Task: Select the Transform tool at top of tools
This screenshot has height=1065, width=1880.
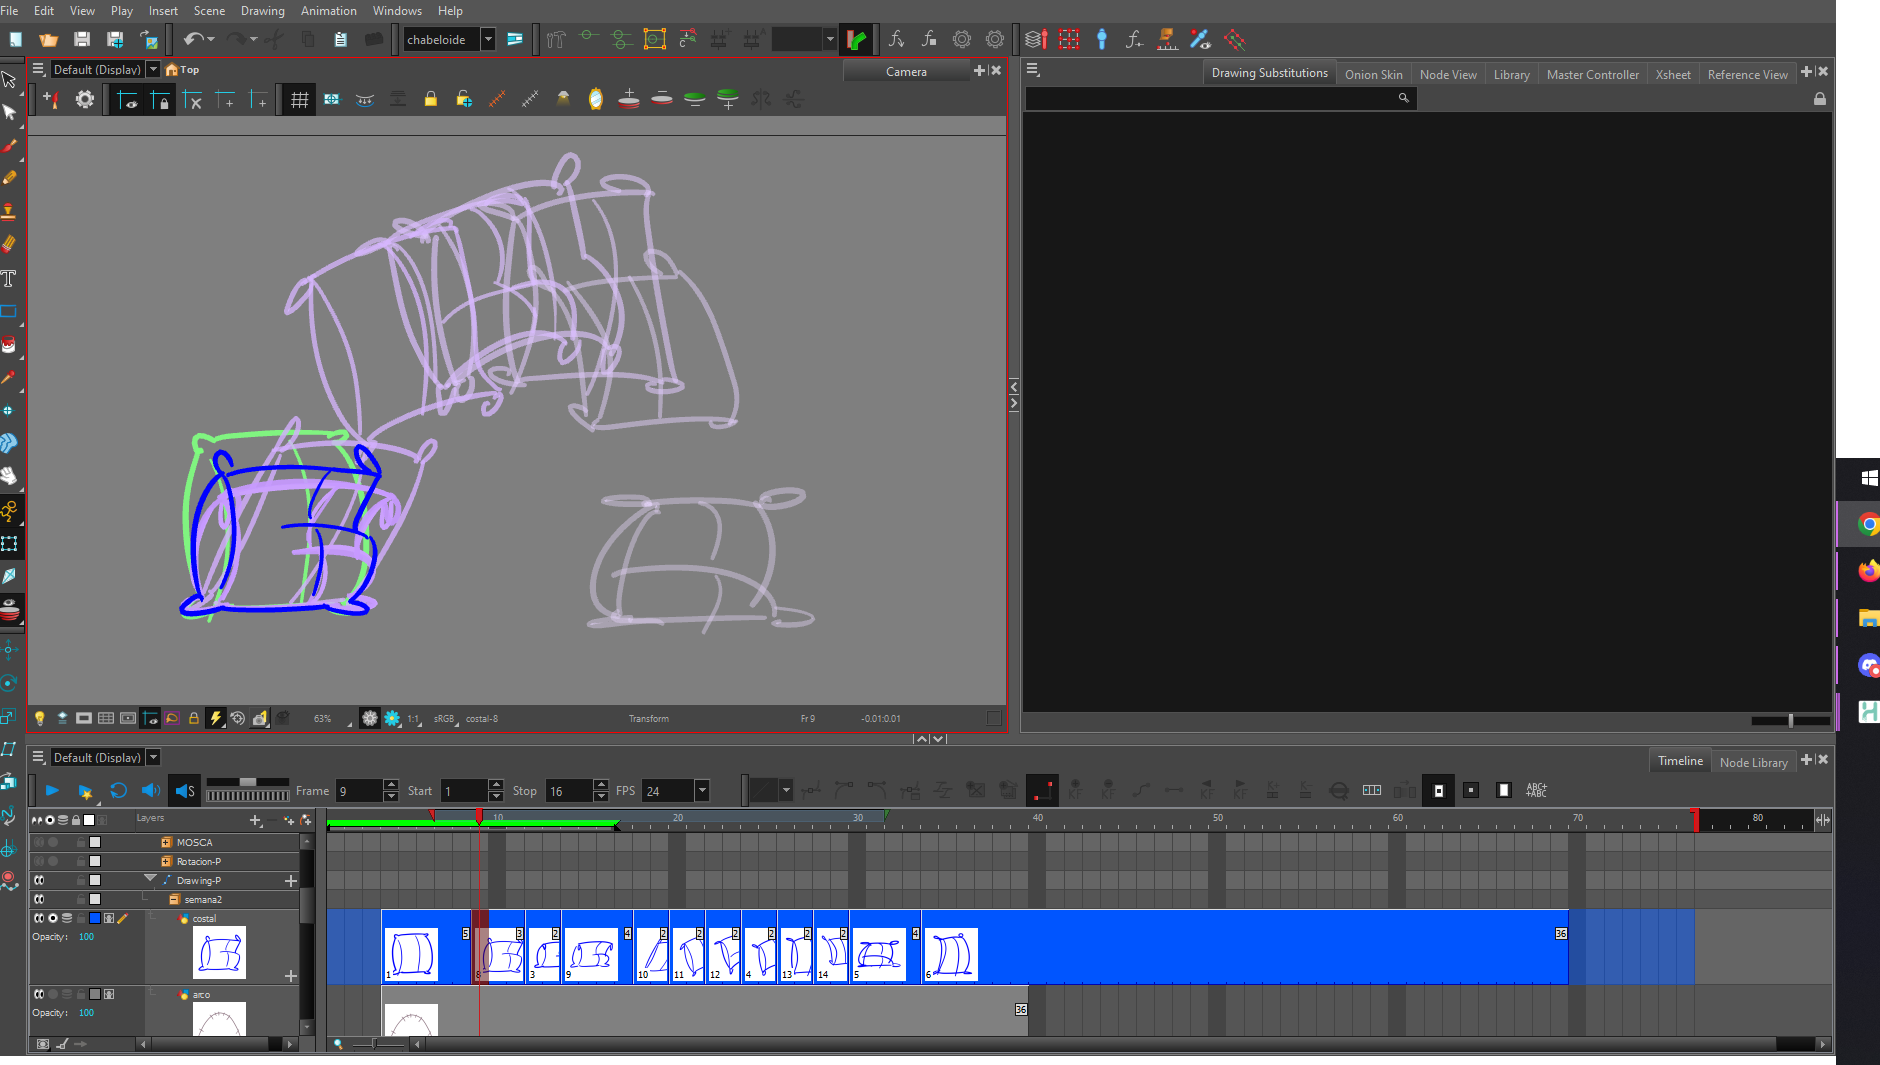Action: pos(10,80)
